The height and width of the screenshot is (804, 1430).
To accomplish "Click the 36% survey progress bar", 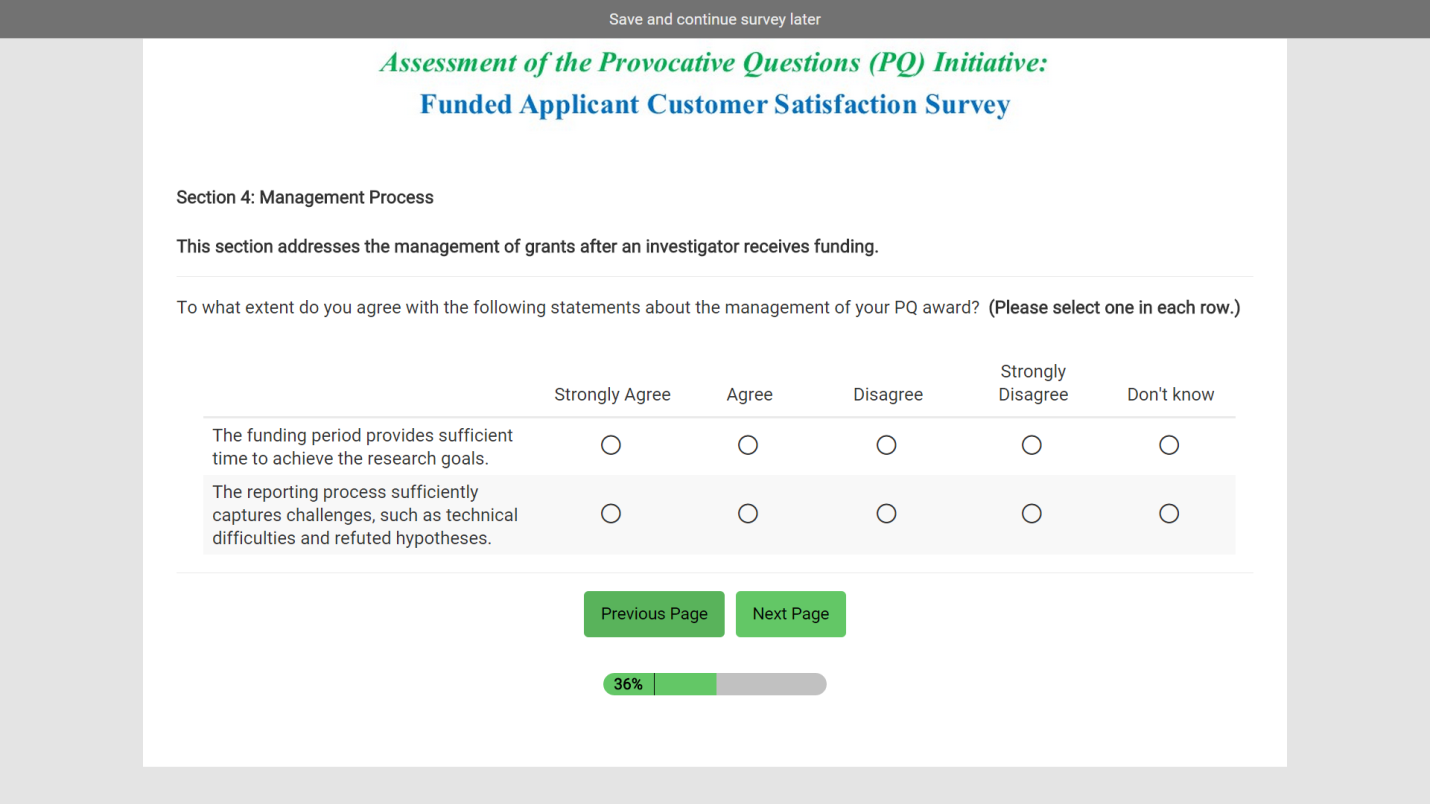I will point(715,684).
